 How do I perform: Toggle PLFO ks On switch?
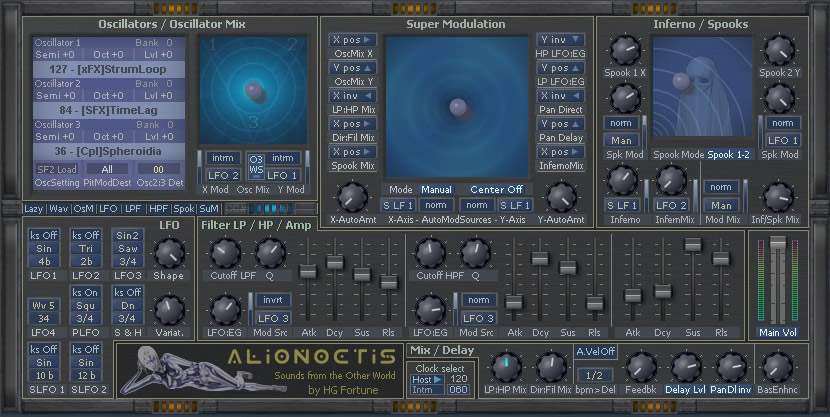tap(85, 292)
